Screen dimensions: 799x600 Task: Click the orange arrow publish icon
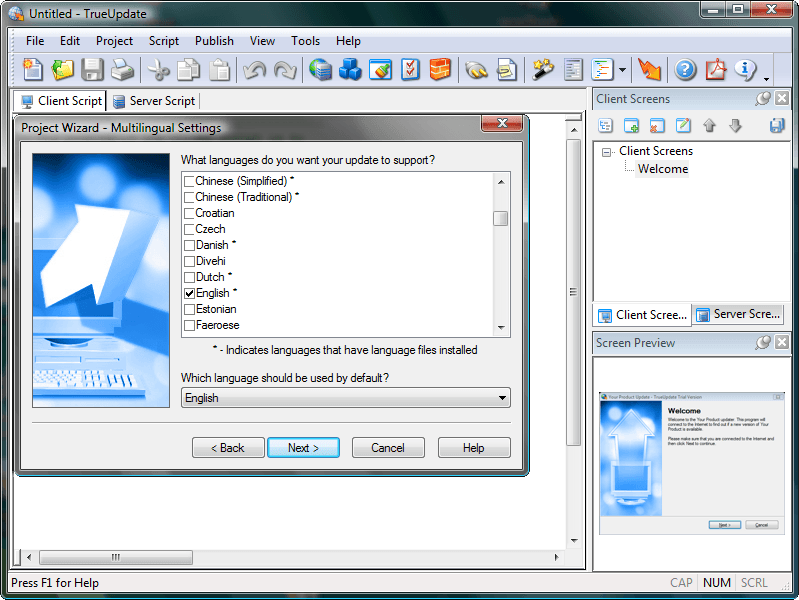pos(649,70)
